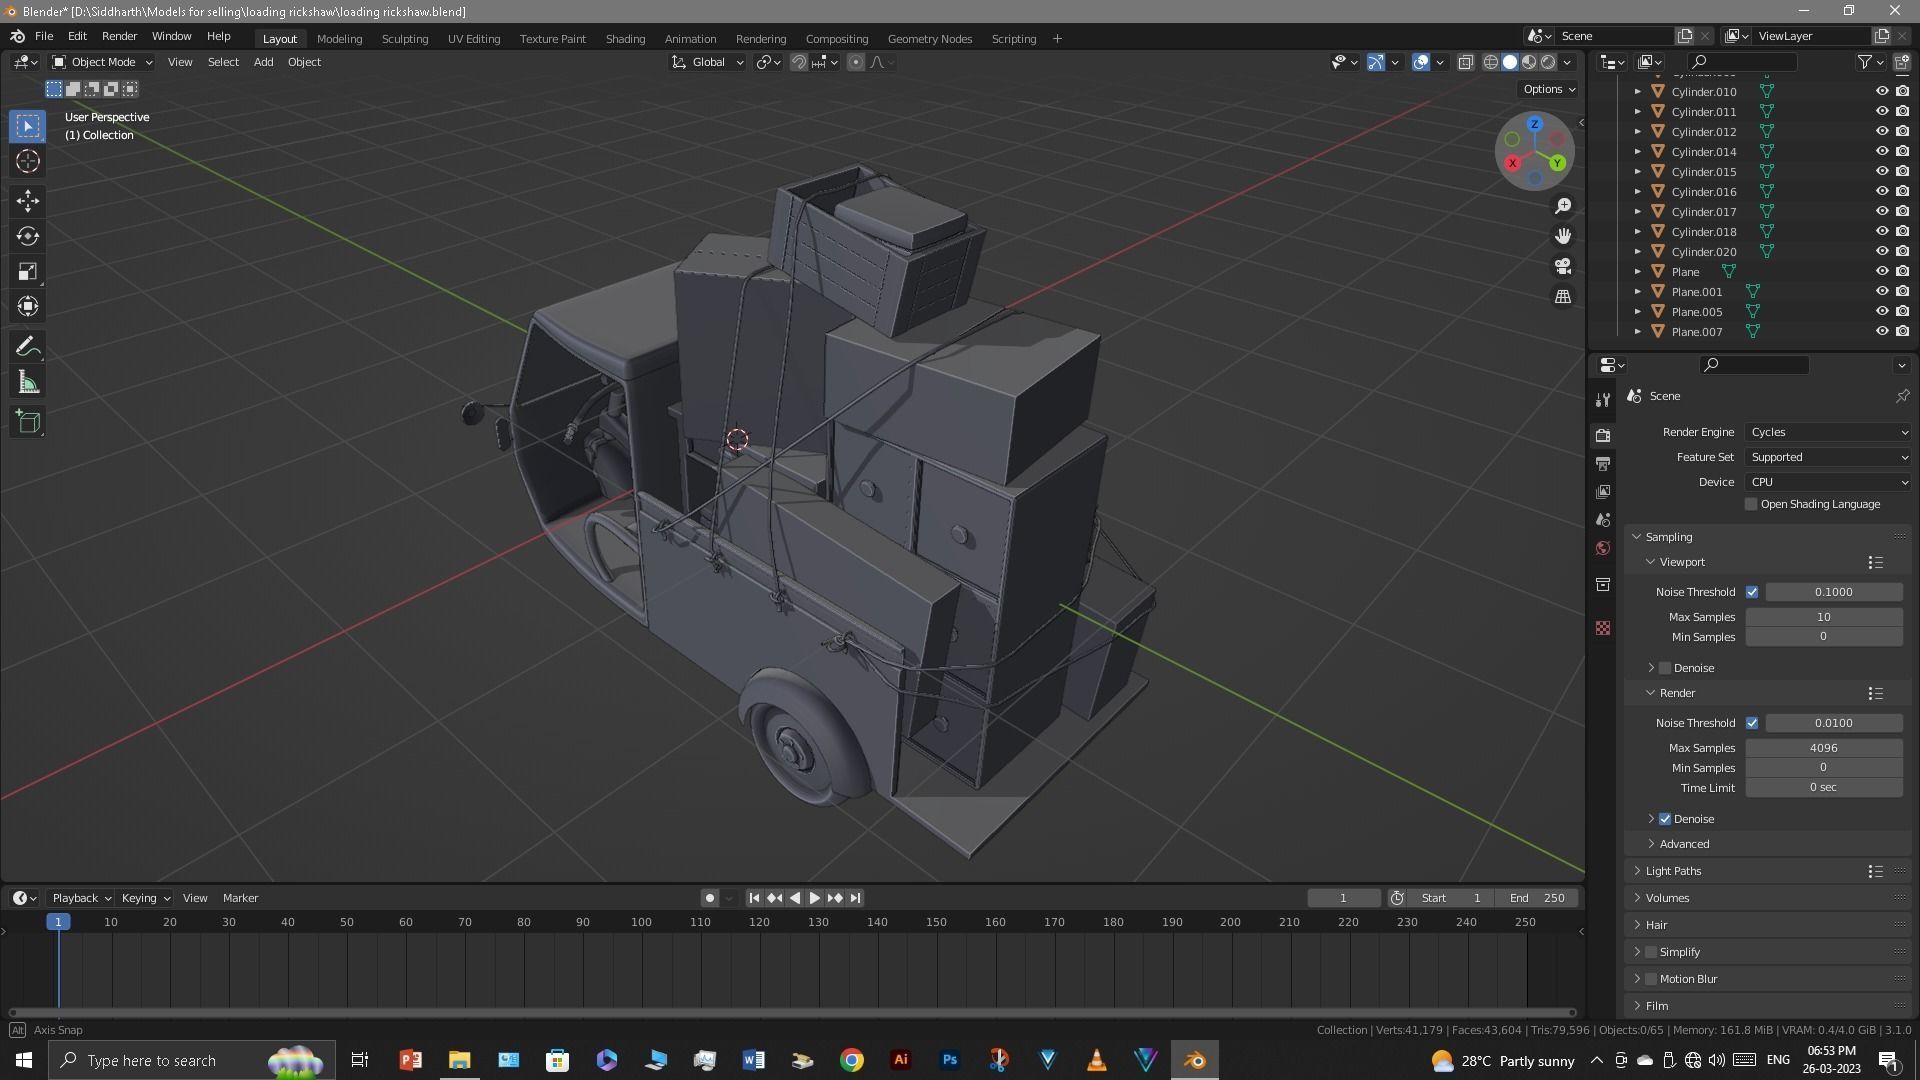Image resolution: width=1920 pixels, height=1080 pixels.
Task: Click the Viewport Max Samples field
Action: coord(1823,617)
